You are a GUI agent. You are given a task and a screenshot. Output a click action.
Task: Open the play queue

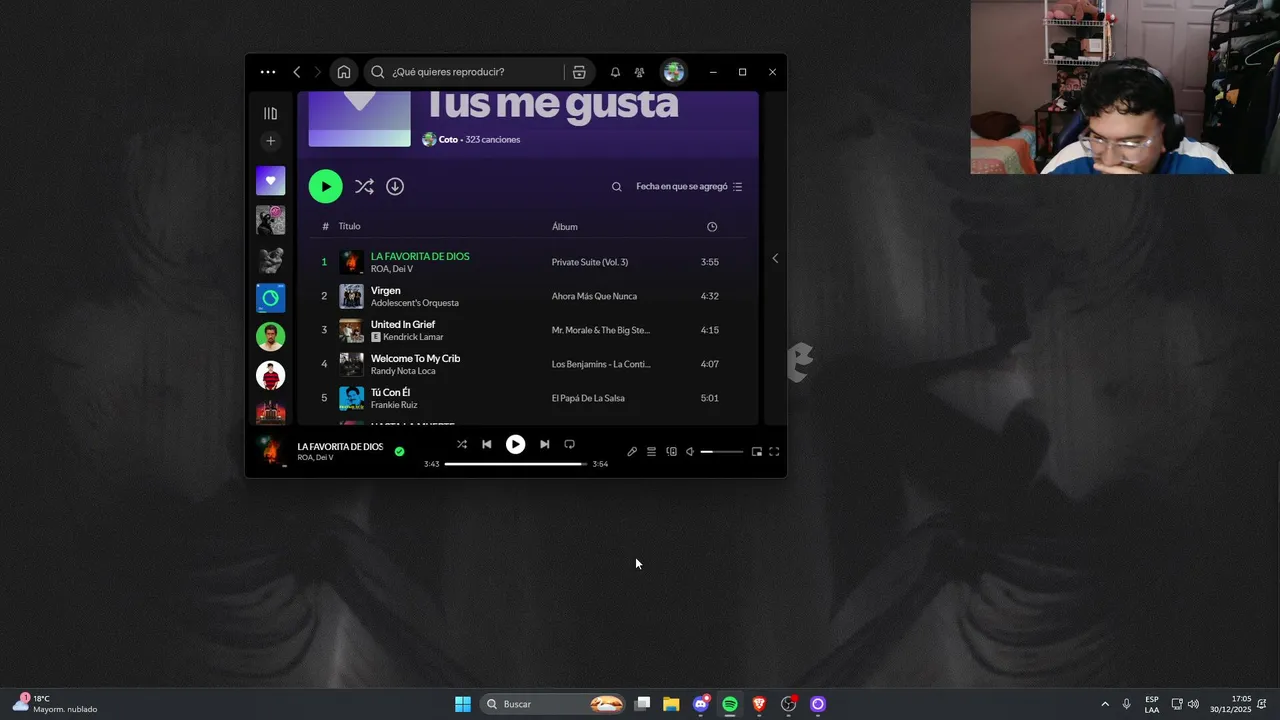point(651,452)
